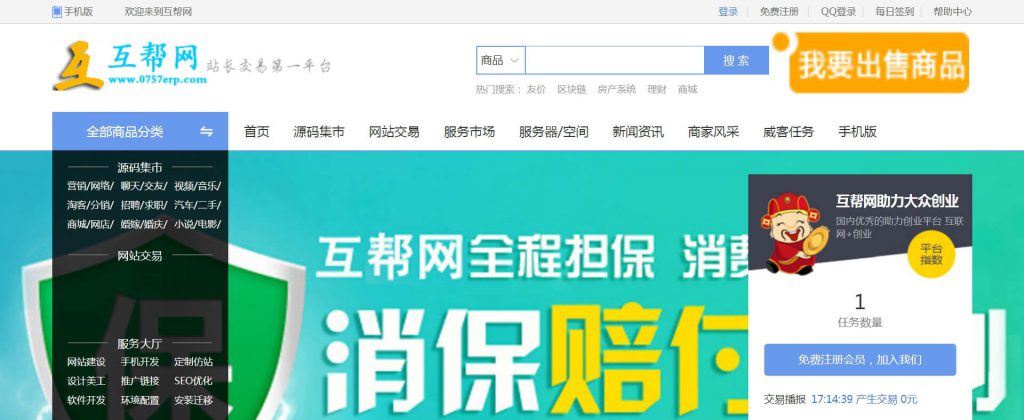The width and height of the screenshot is (1024, 420).
Task: Open the 源码集市 navigation tab
Action: pos(319,132)
